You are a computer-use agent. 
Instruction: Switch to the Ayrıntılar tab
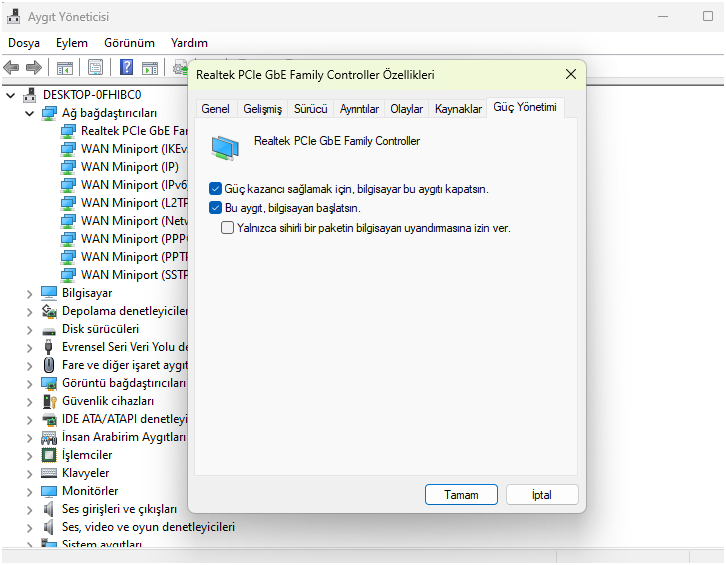(x=359, y=109)
